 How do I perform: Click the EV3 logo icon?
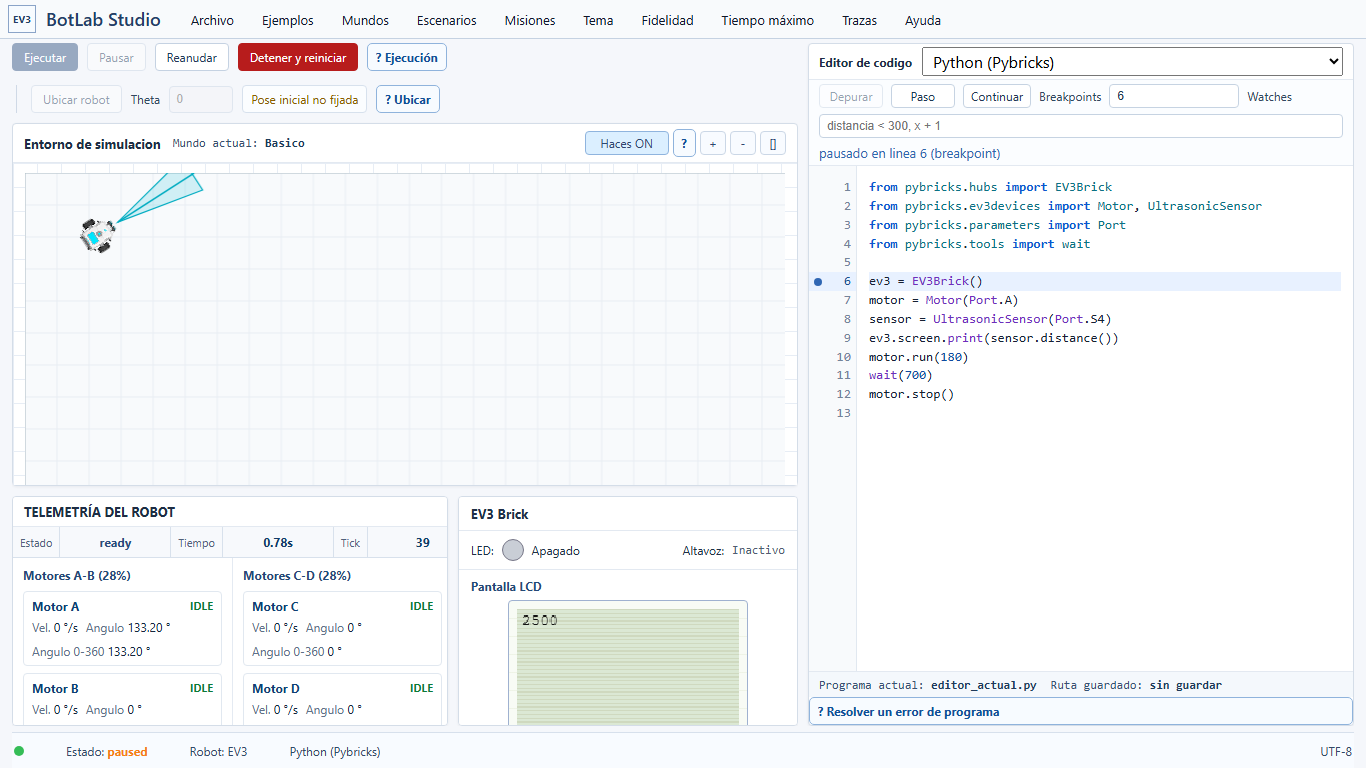23,20
